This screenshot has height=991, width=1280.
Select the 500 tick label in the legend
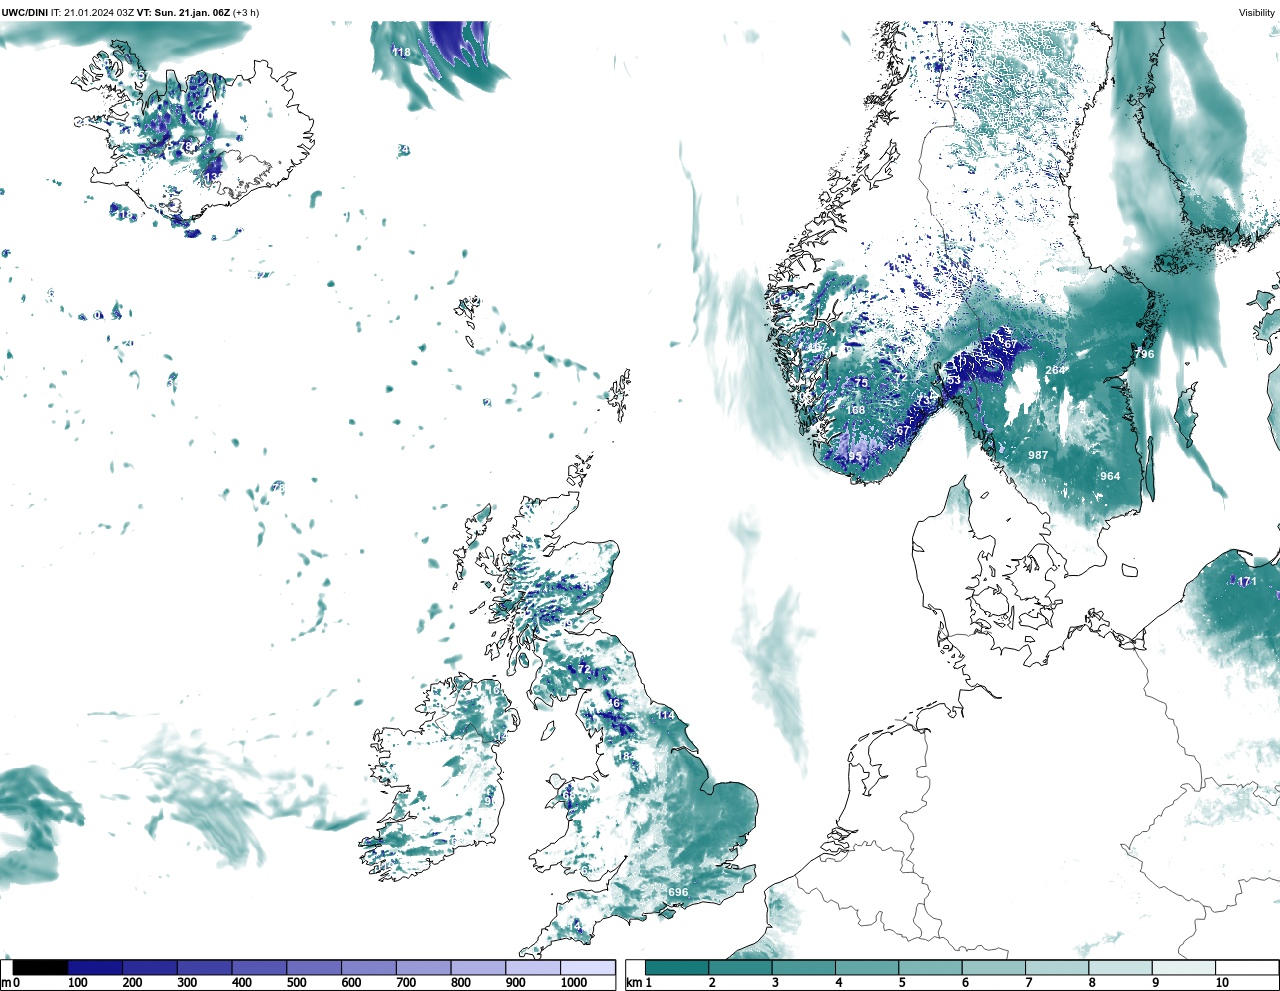tap(296, 983)
